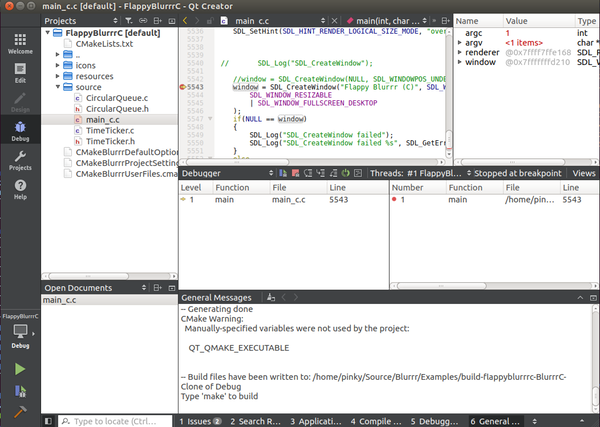Click the Build hammer icon

pos(20,410)
